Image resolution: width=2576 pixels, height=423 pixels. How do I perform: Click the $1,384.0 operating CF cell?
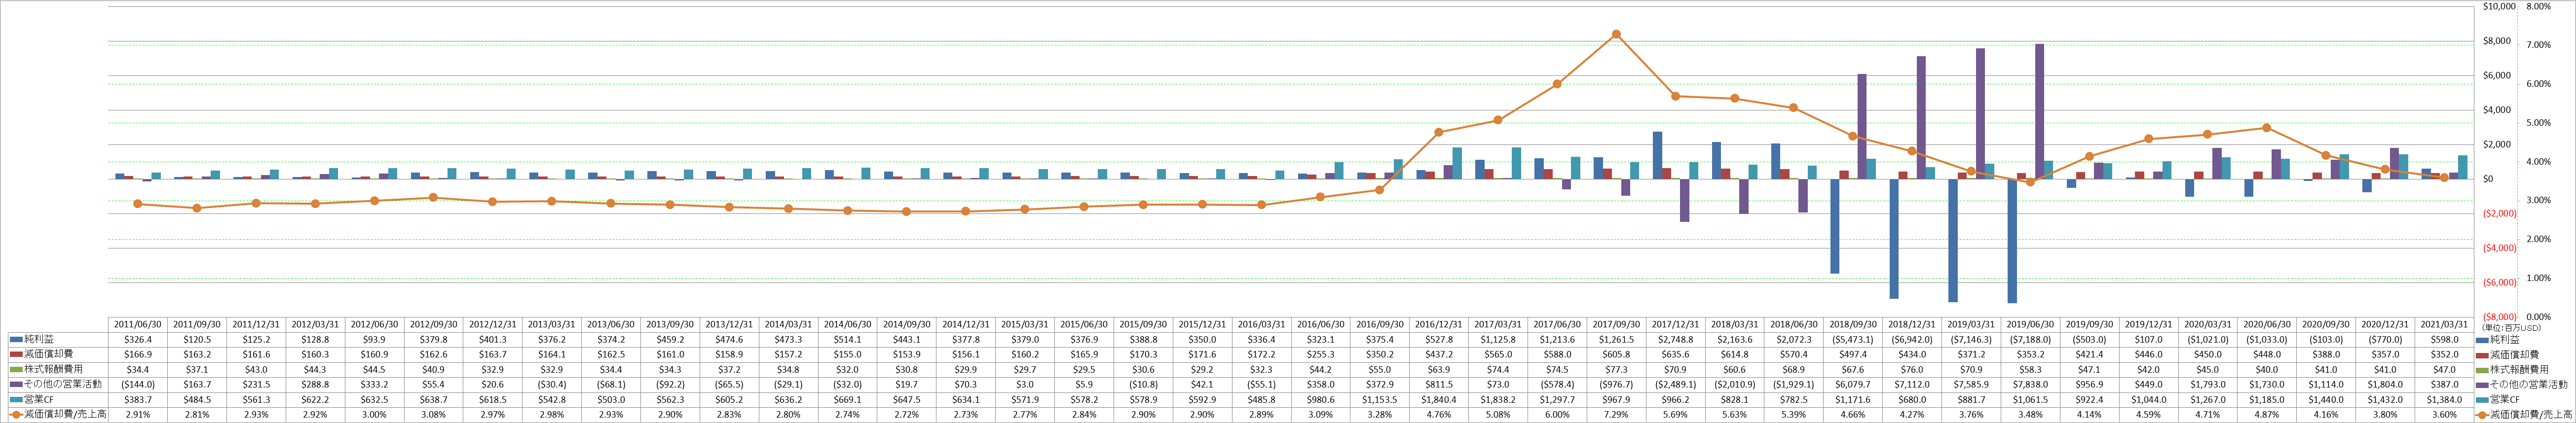point(2444,399)
